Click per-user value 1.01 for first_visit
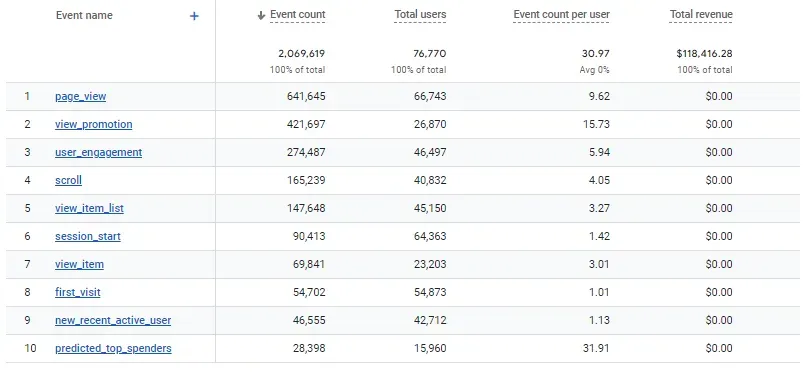This screenshot has width=812, height=374. click(599, 292)
